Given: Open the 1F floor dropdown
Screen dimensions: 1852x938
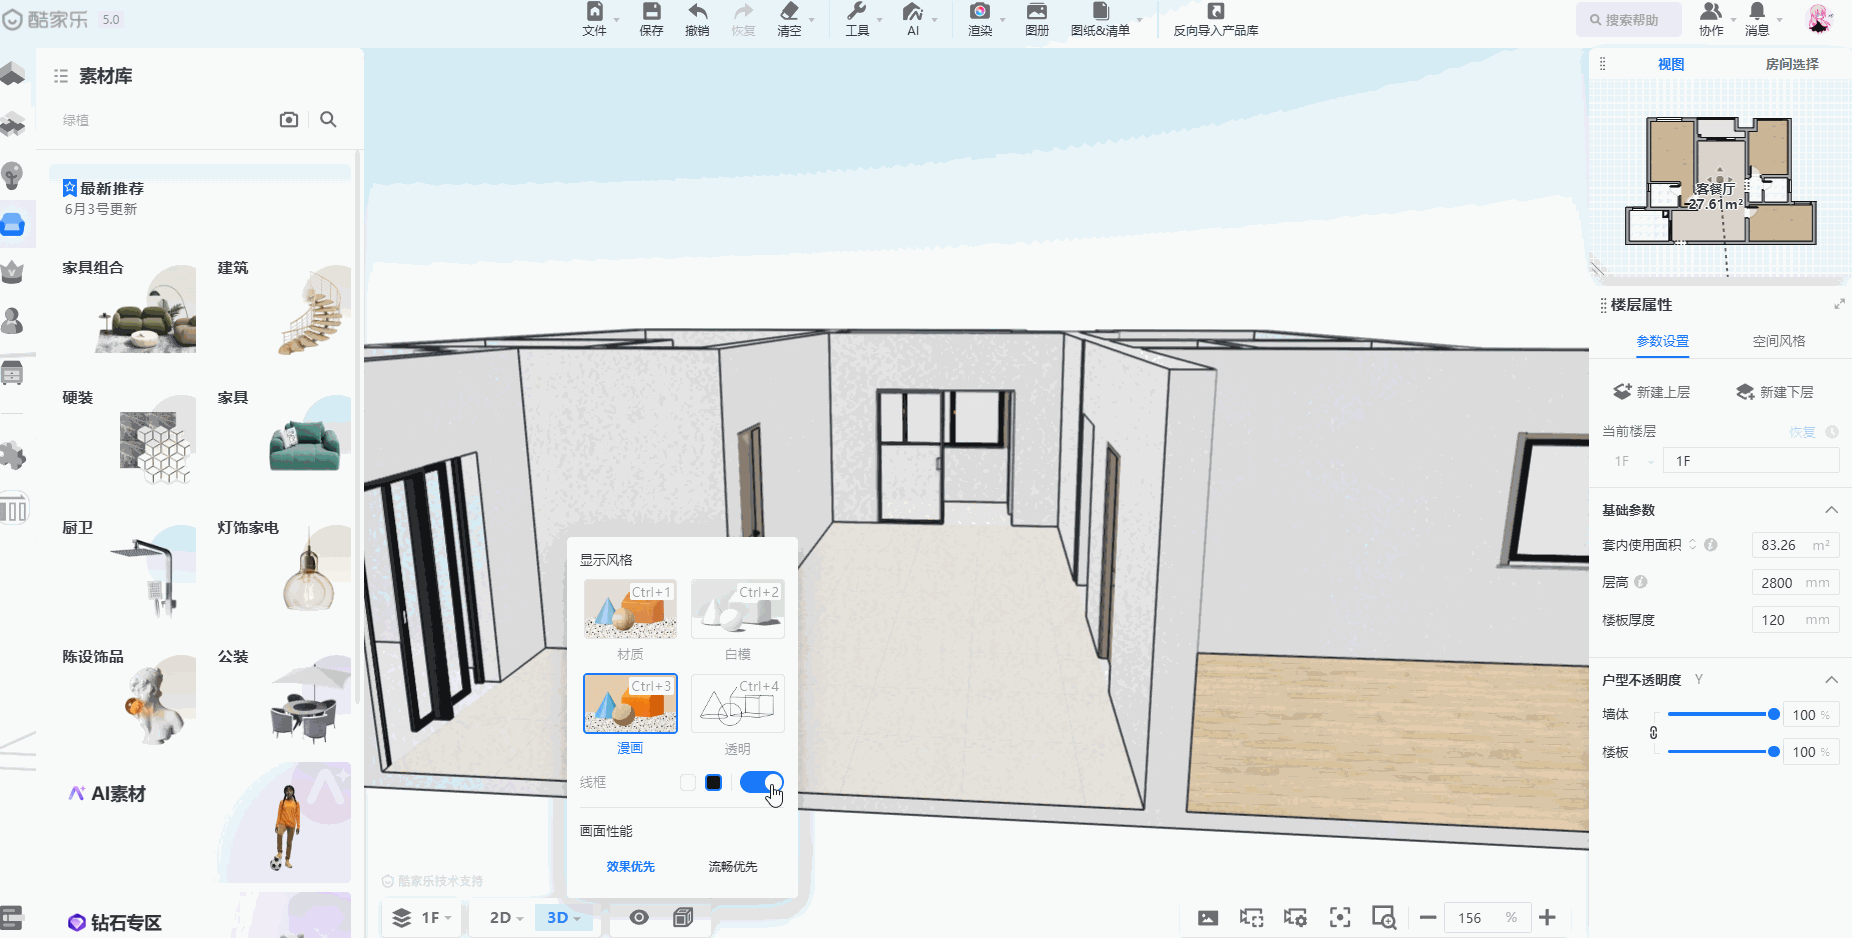Looking at the screenshot, I should click(424, 918).
